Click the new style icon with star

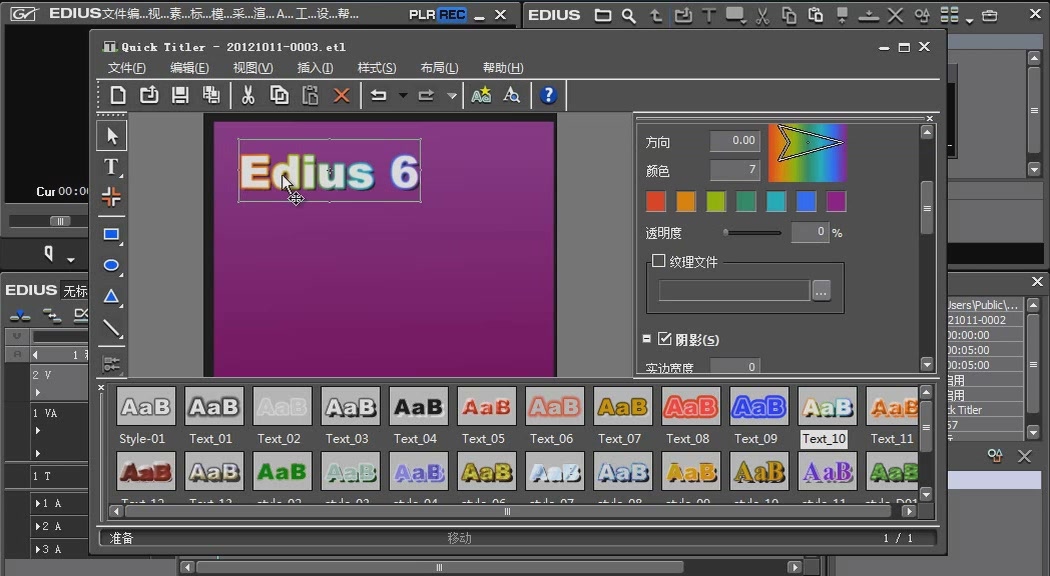pyautogui.click(x=481, y=95)
